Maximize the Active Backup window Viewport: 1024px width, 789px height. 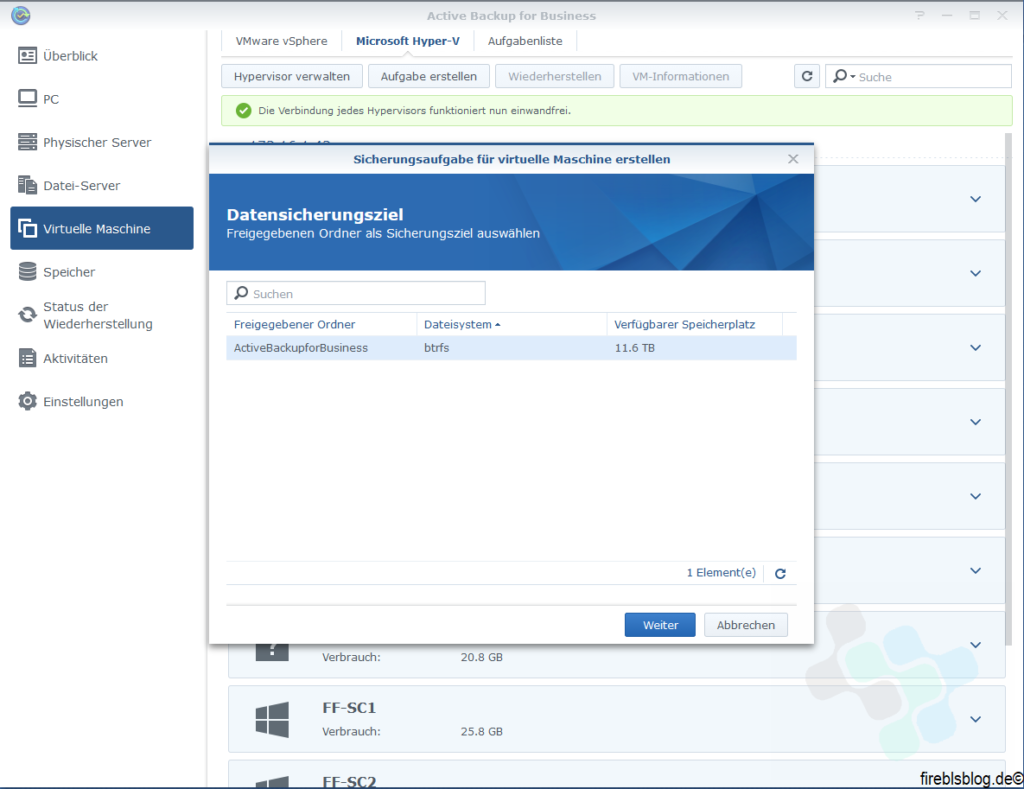pyautogui.click(x=974, y=15)
